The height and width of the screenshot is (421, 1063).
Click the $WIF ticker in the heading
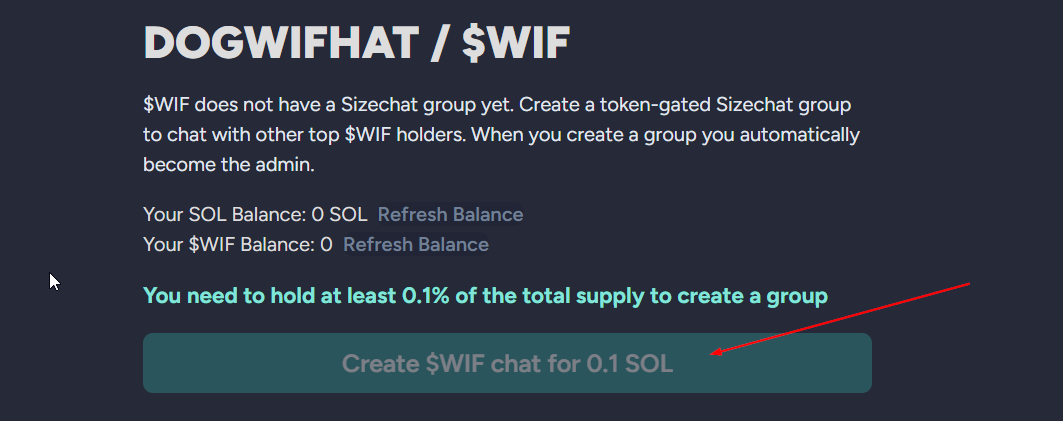tap(516, 44)
